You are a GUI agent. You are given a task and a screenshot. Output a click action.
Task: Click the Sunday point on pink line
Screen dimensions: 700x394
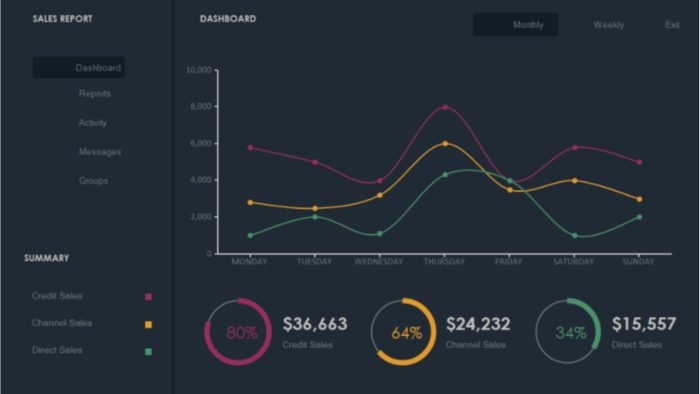(x=639, y=162)
